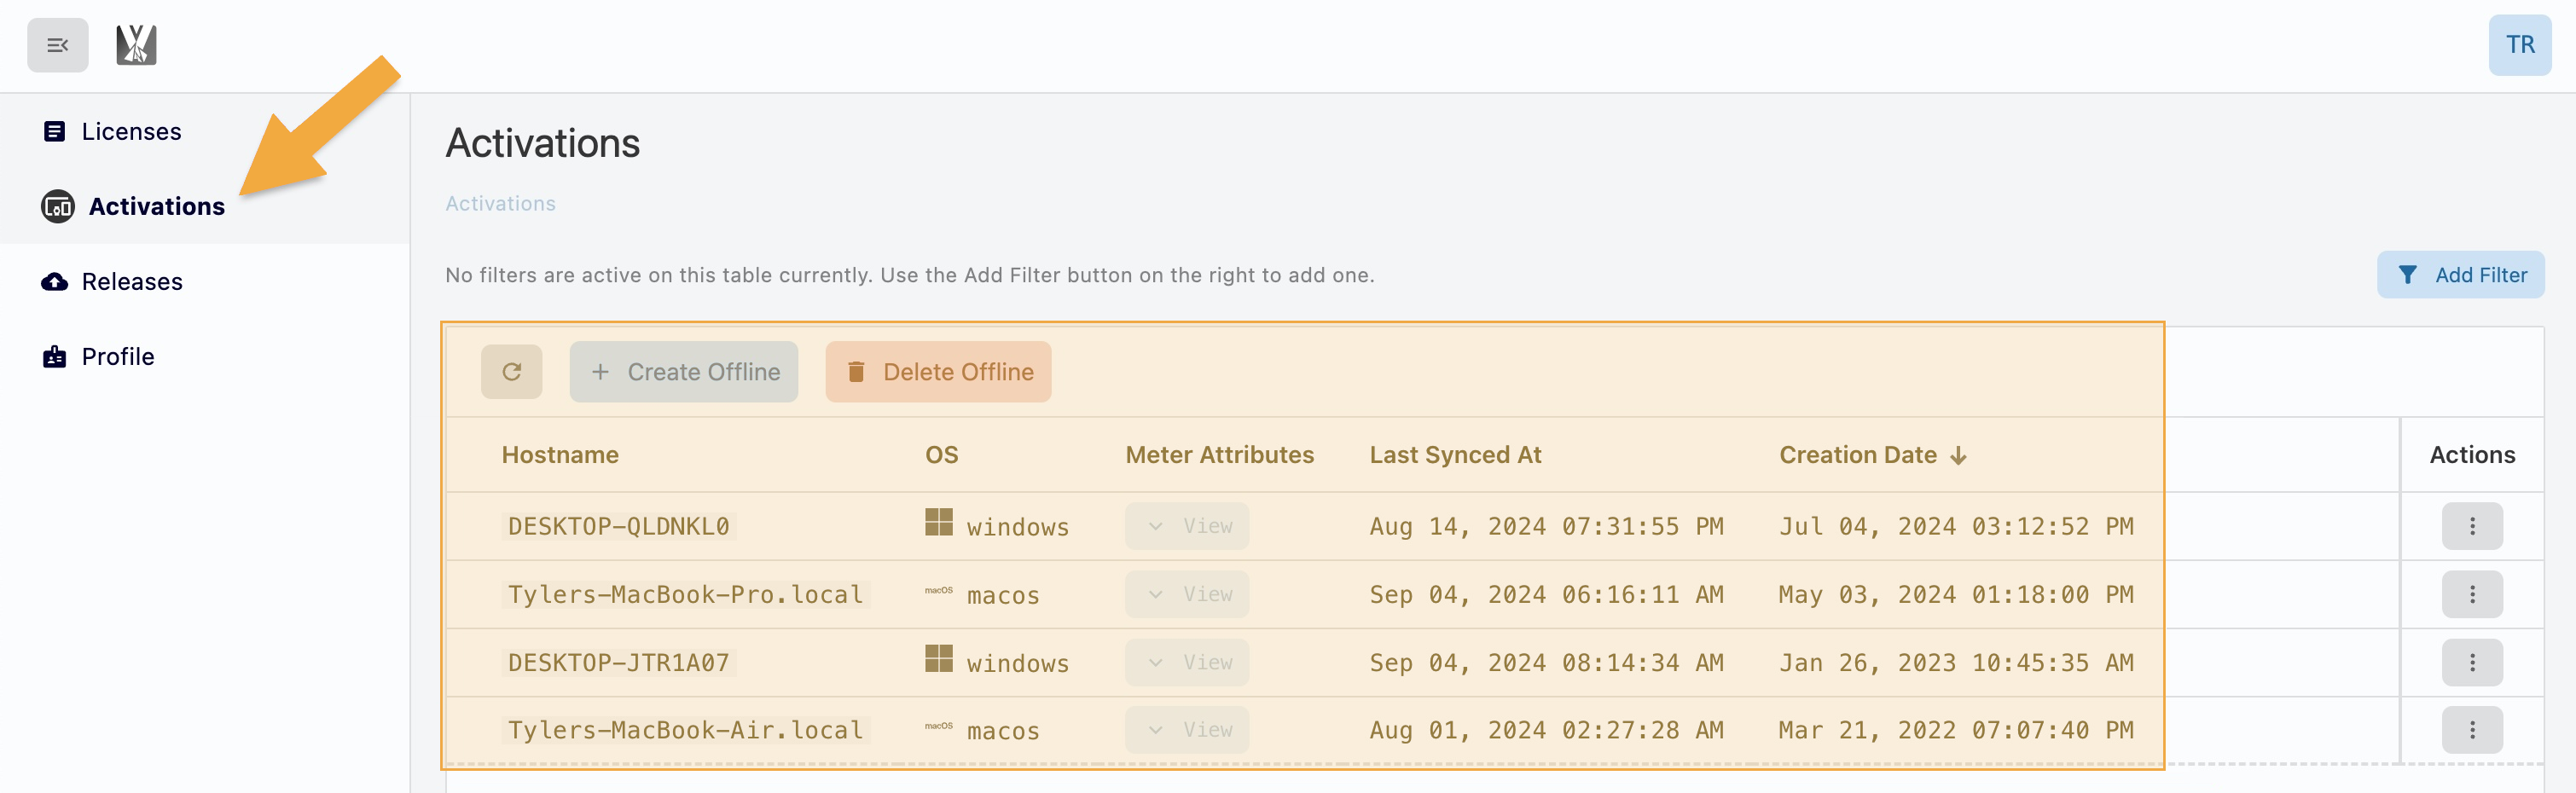Image resolution: width=2576 pixels, height=793 pixels.
Task: Click the Add Filter button
Action: click(2460, 275)
